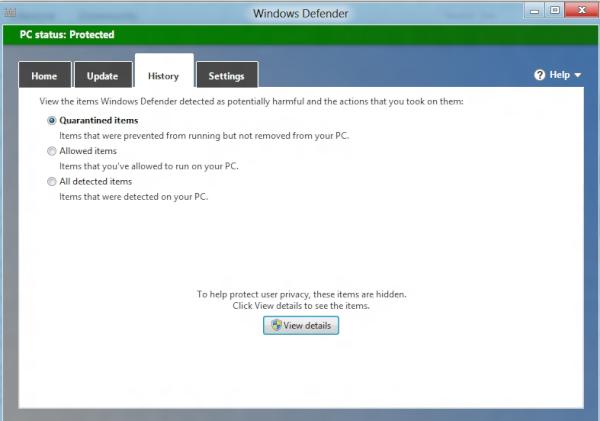Click the Help question mark icon
This screenshot has height=421, width=600.
pos(540,75)
